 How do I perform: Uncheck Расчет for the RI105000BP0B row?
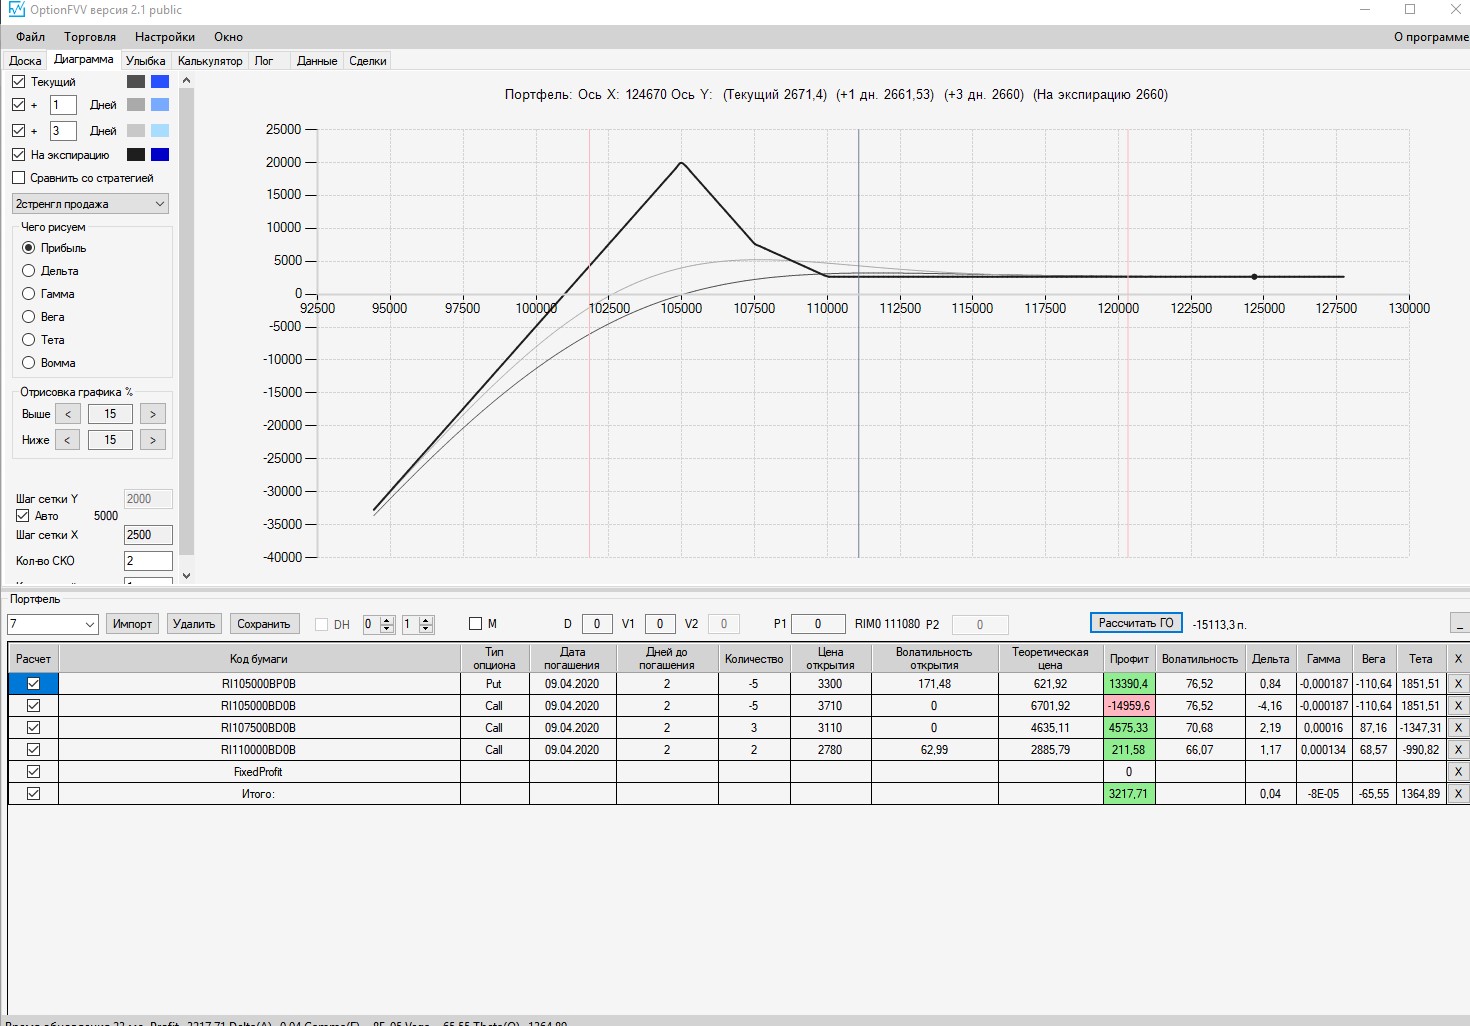click(x=34, y=684)
